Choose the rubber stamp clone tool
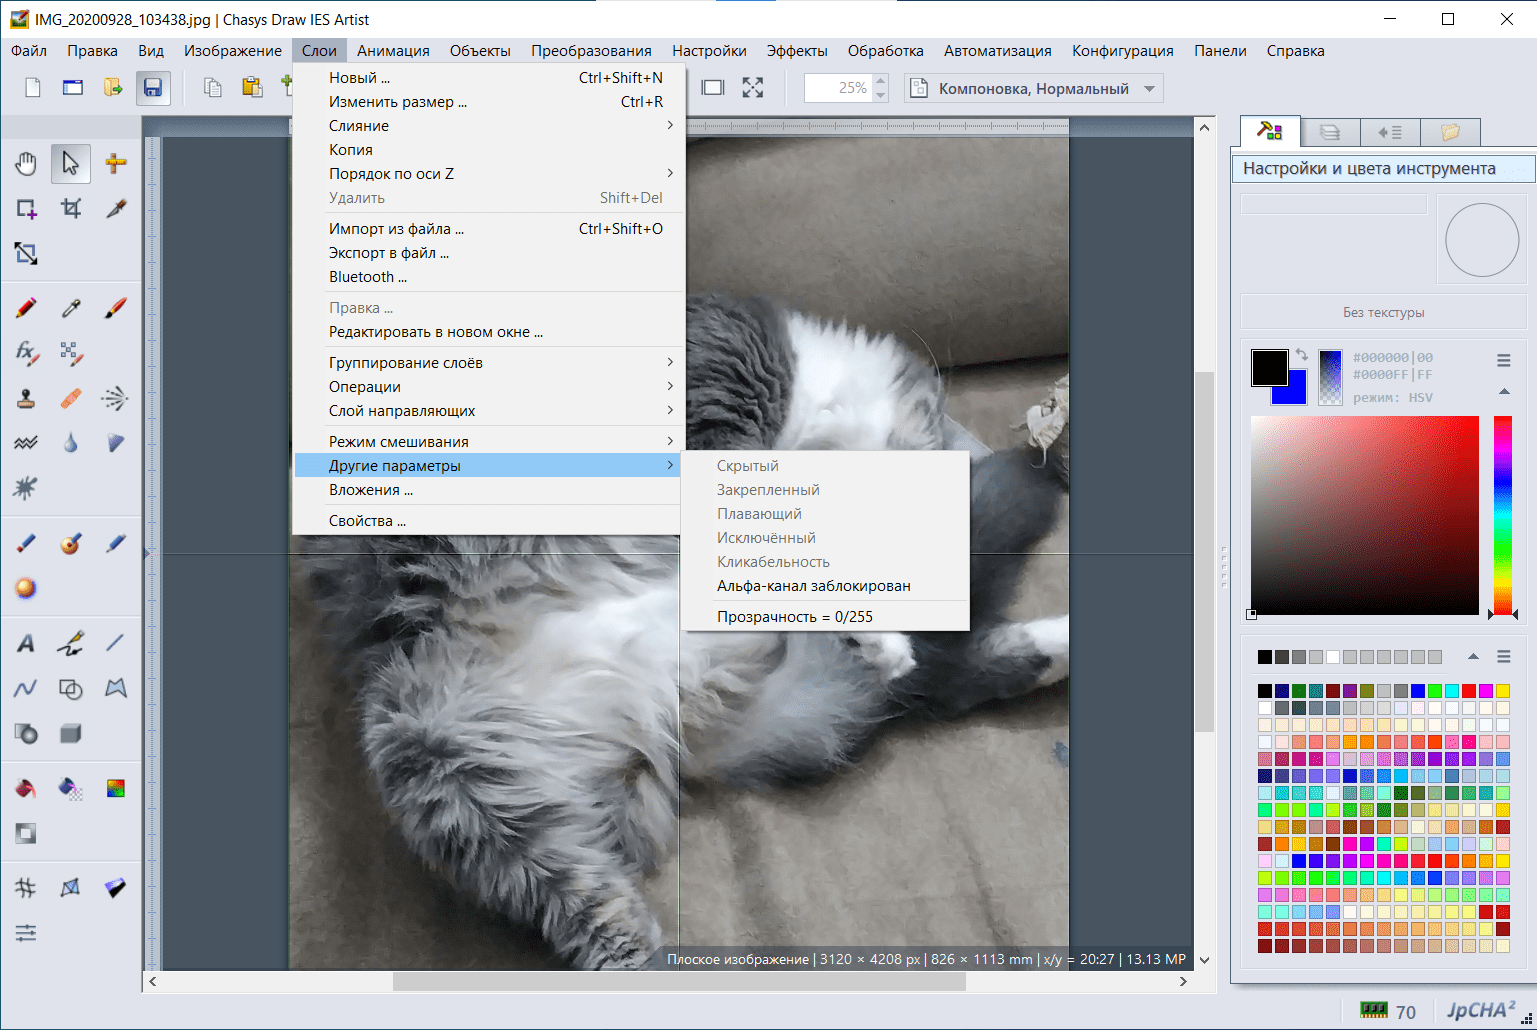The image size is (1537, 1030). [x=26, y=398]
